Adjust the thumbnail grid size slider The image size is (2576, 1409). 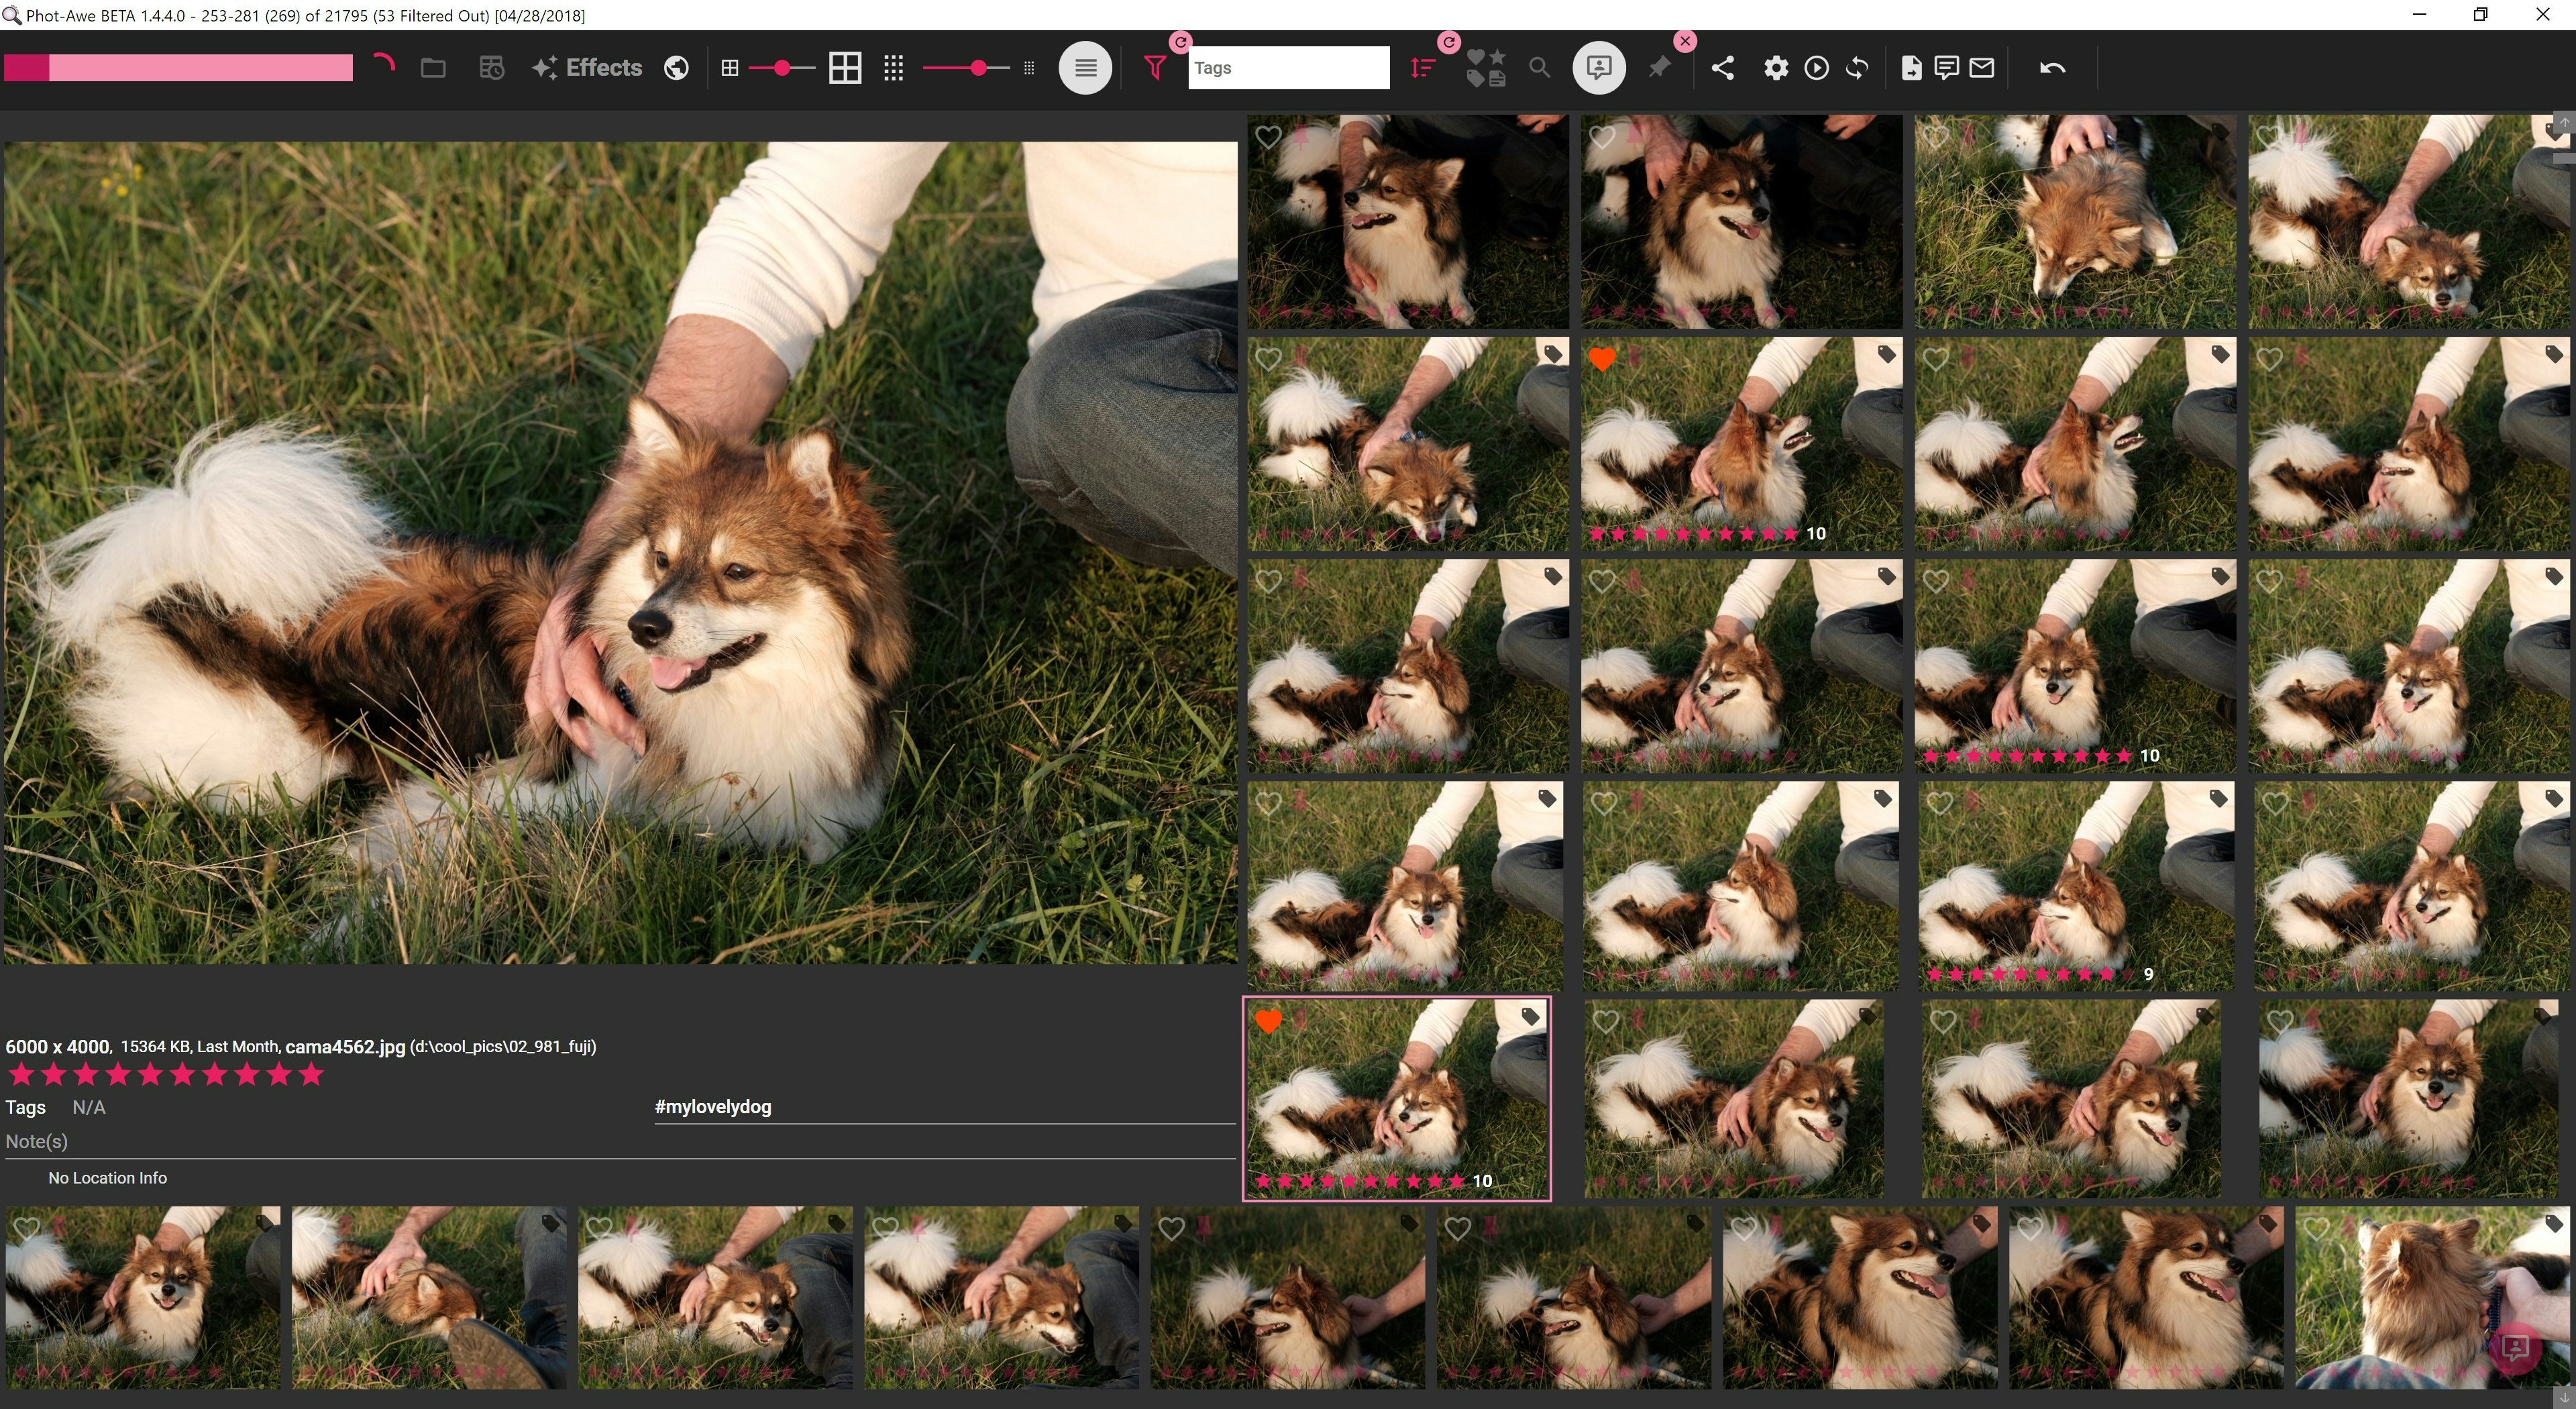point(782,68)
